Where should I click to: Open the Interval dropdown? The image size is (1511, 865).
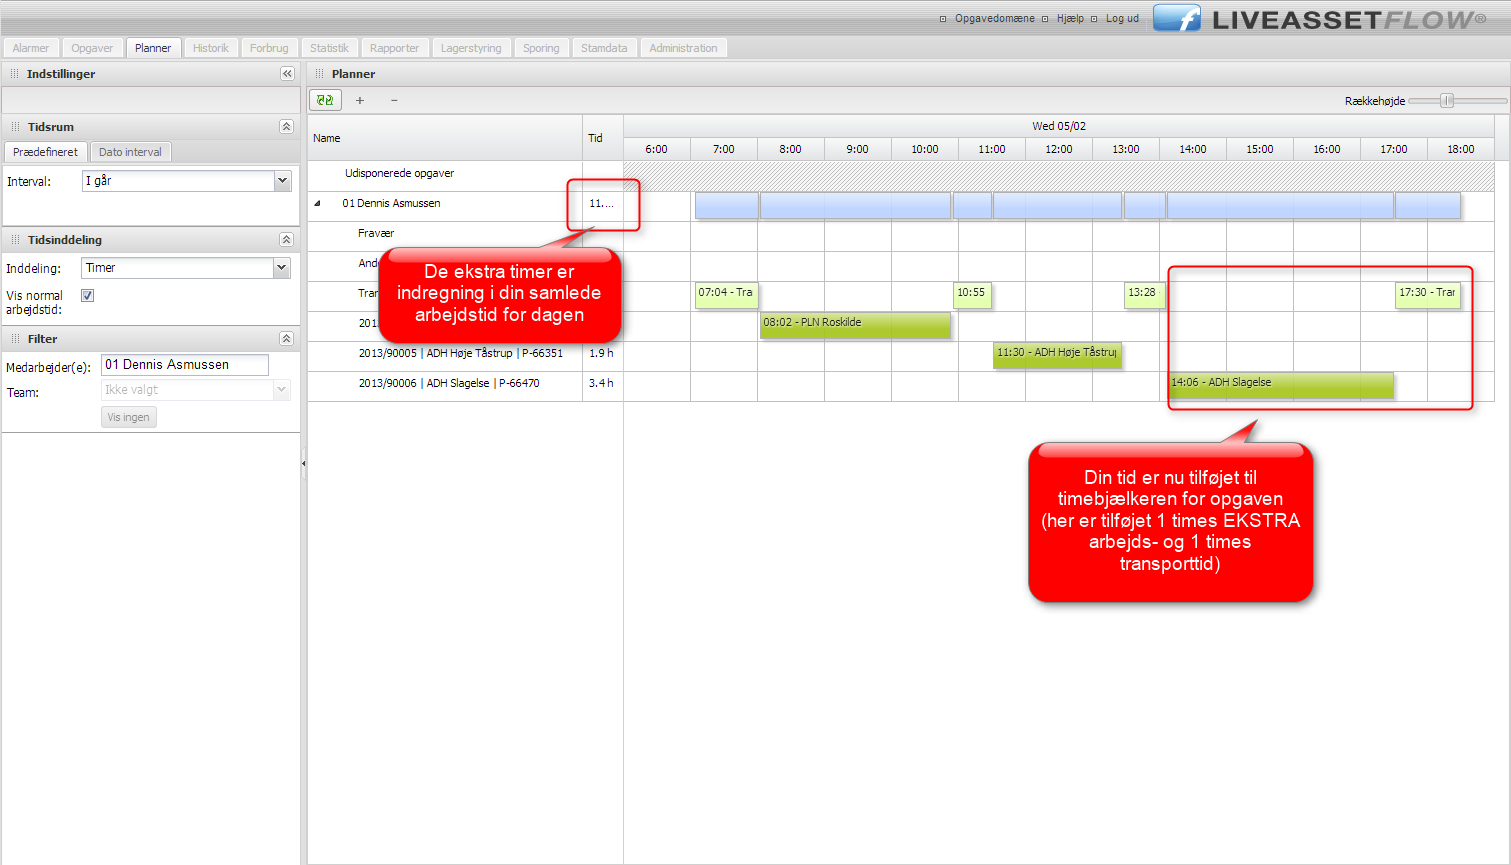282,181
